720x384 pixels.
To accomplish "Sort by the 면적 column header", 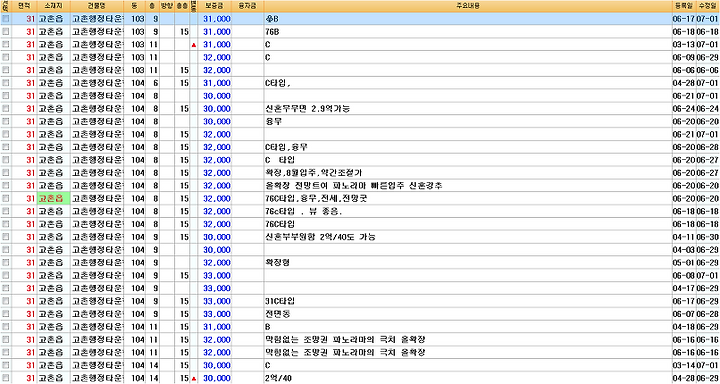I will (x=24, y=6).
